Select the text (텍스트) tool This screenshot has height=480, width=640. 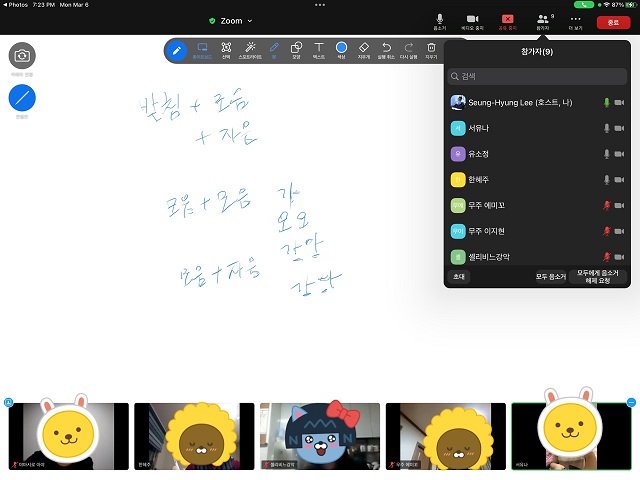point(319,51)
